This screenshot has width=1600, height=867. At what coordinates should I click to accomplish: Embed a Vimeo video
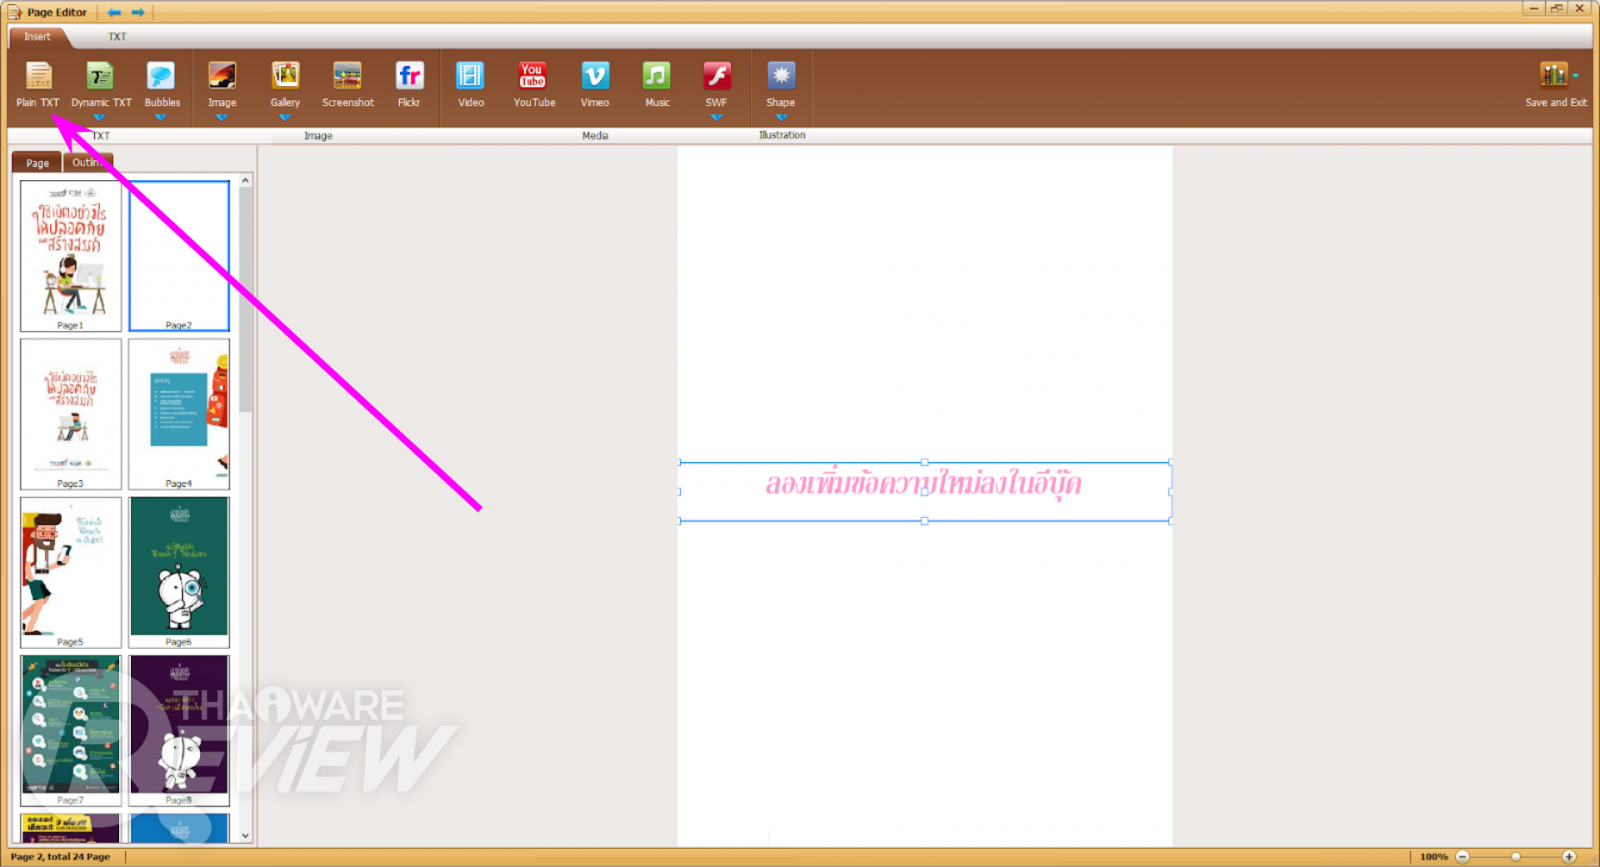tap(595, 84)
